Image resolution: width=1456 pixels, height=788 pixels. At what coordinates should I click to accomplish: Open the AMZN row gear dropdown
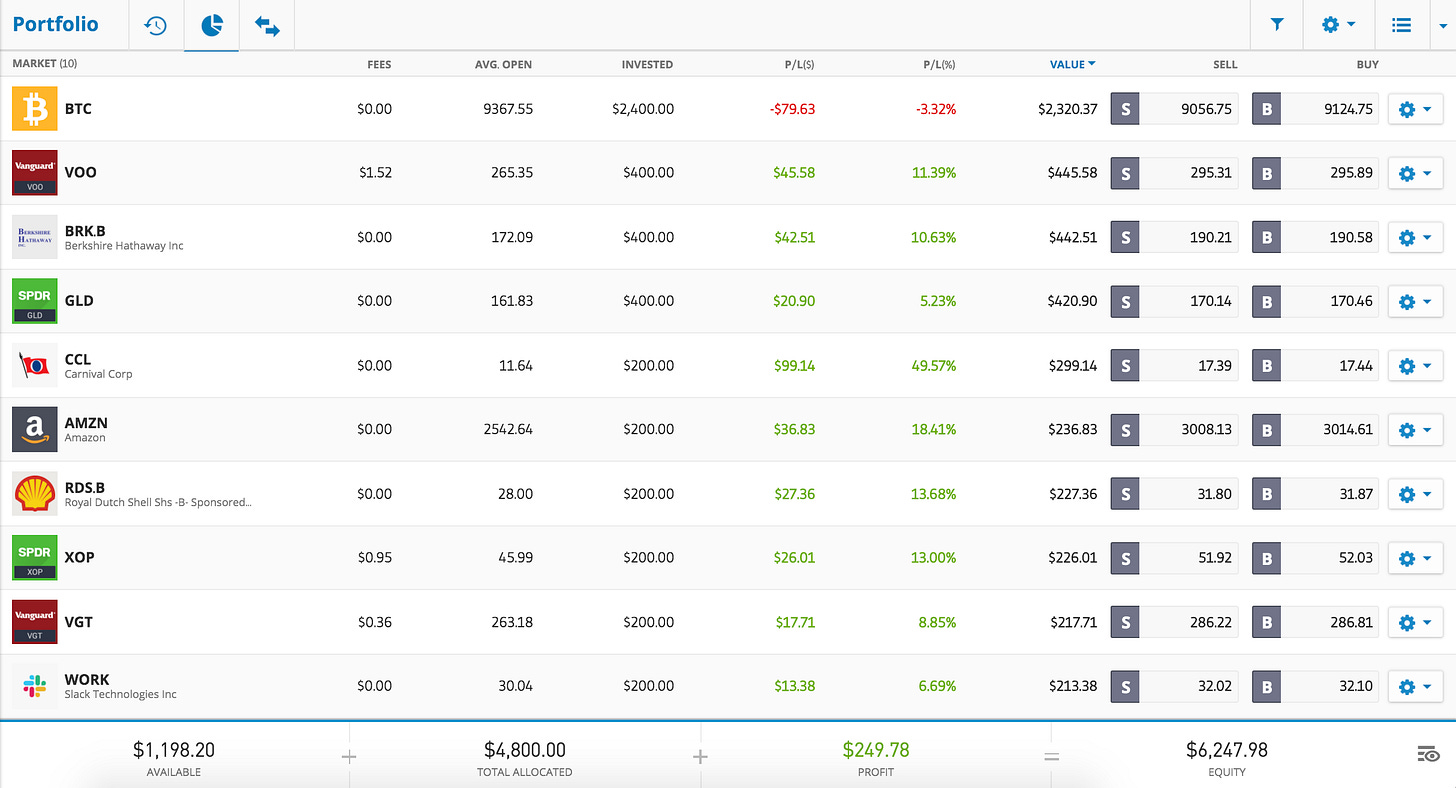(x=1415, y=430)
